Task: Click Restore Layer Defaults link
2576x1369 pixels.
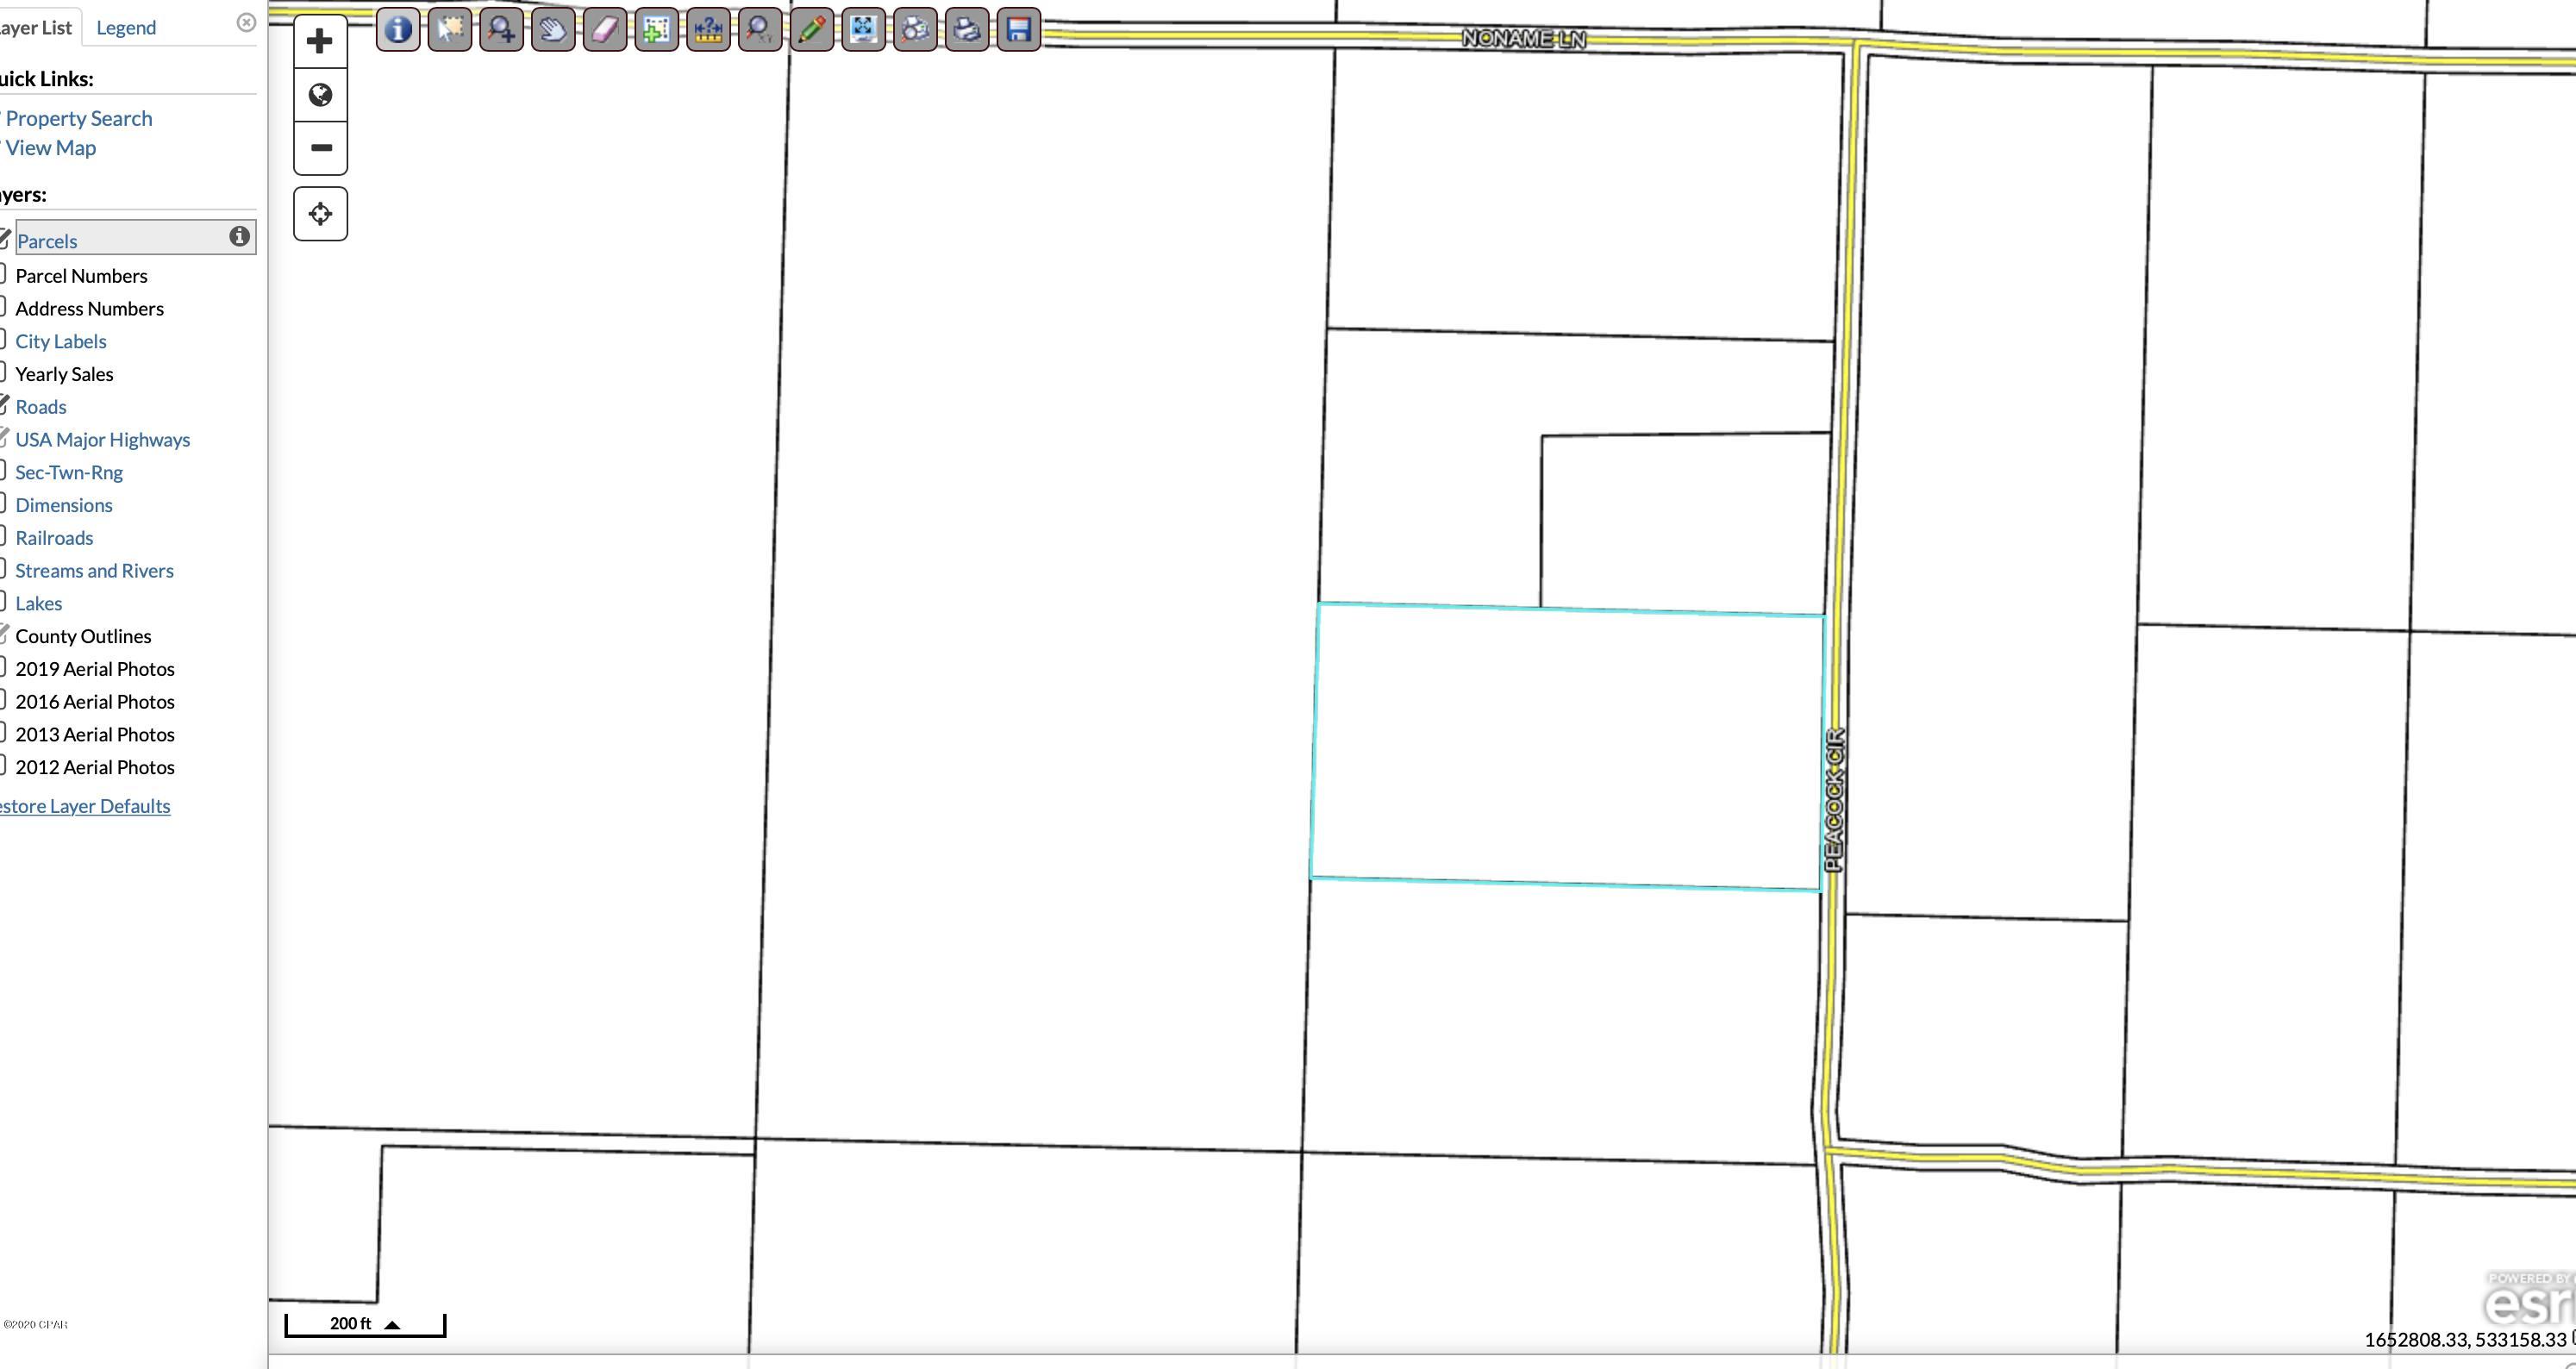Action: 85,806
